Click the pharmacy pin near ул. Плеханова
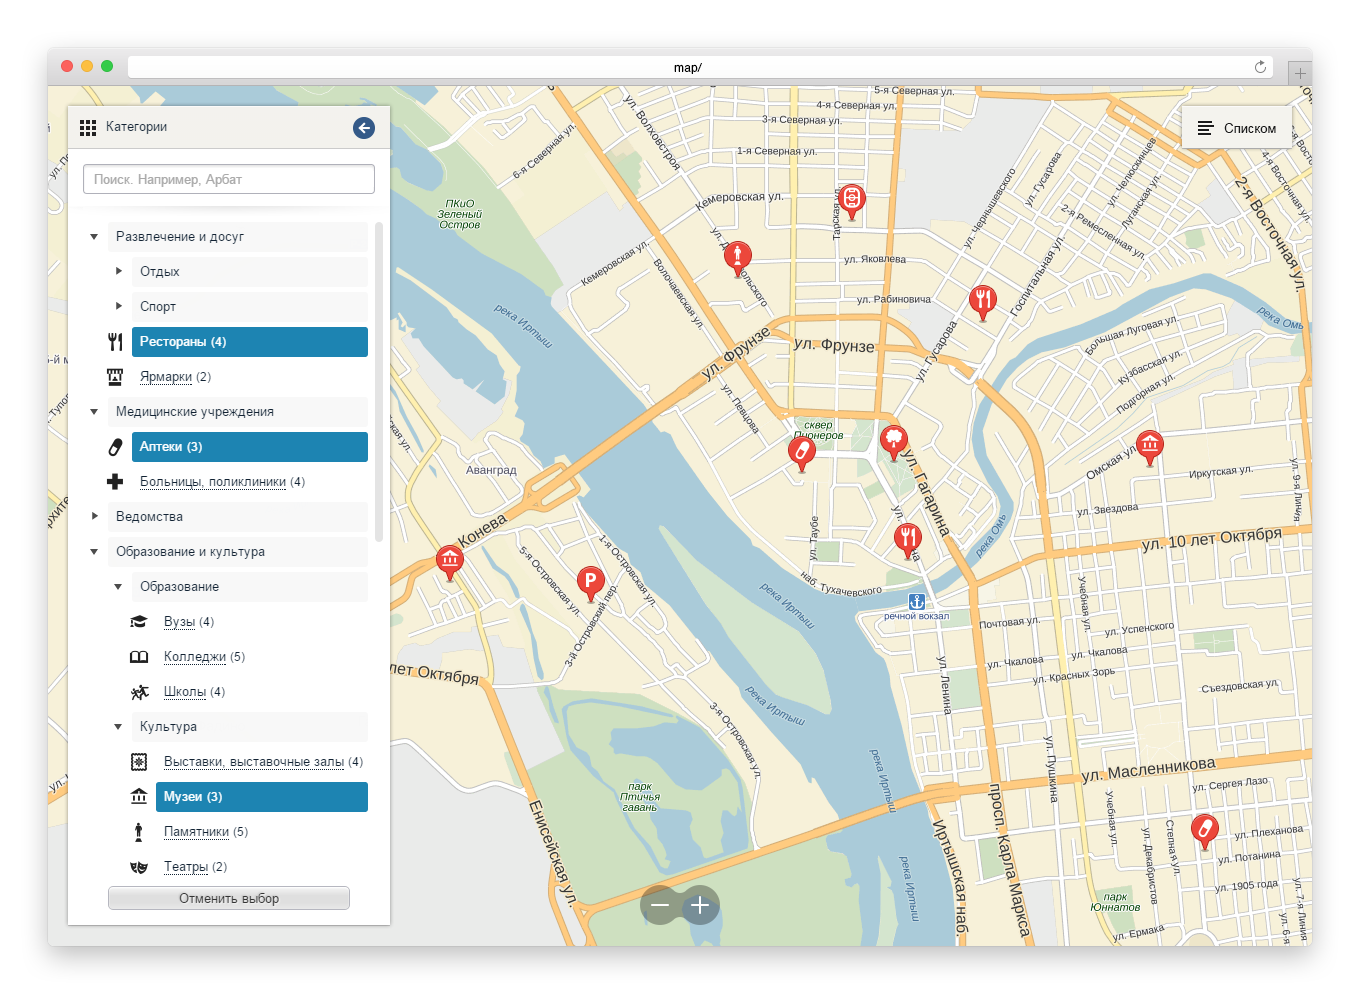Image resolution: width=1360 pixels, height=994 pixels. click(x=1205, y=831)
